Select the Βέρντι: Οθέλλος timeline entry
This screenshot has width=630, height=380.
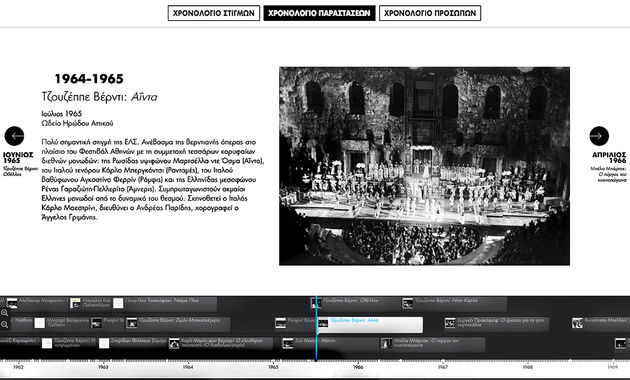pyautogui.click(x=356, y=304)
